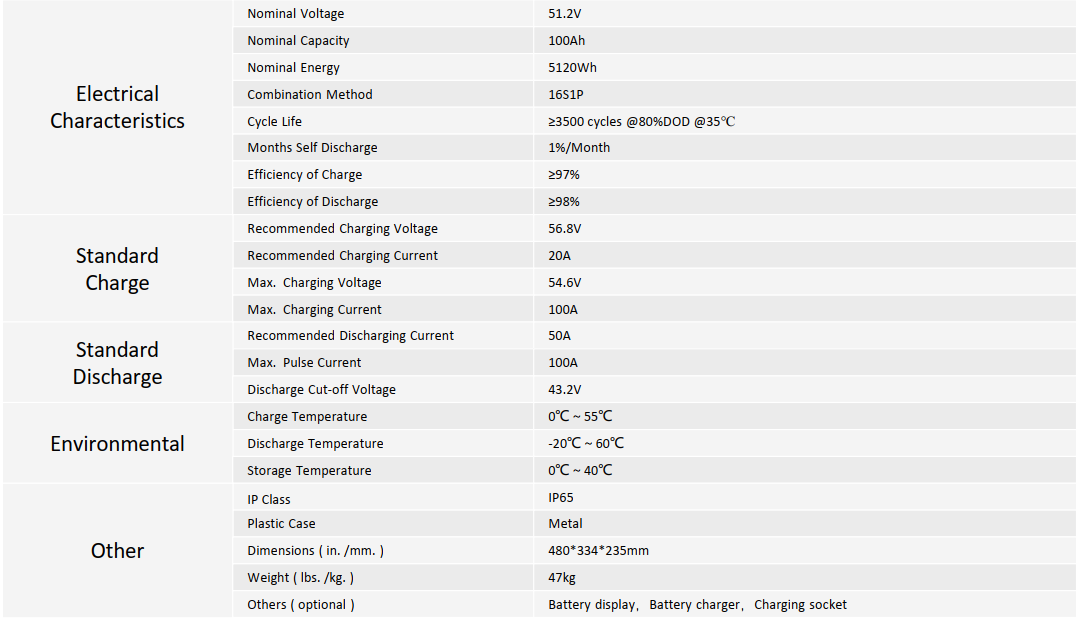Select the Standard Charge section heading
The image size is (1083, 624).
tap(117, 269)
